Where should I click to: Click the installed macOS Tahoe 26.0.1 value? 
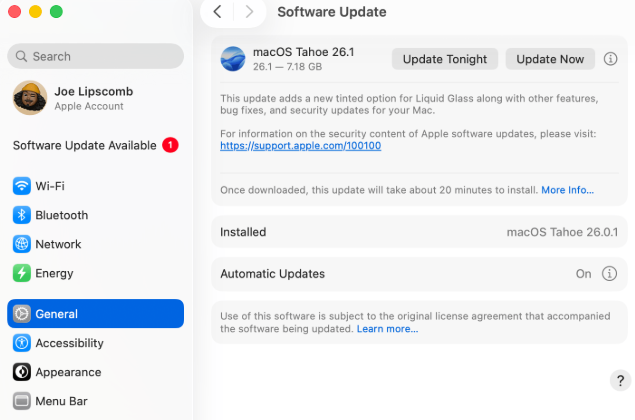pos(562,232)
